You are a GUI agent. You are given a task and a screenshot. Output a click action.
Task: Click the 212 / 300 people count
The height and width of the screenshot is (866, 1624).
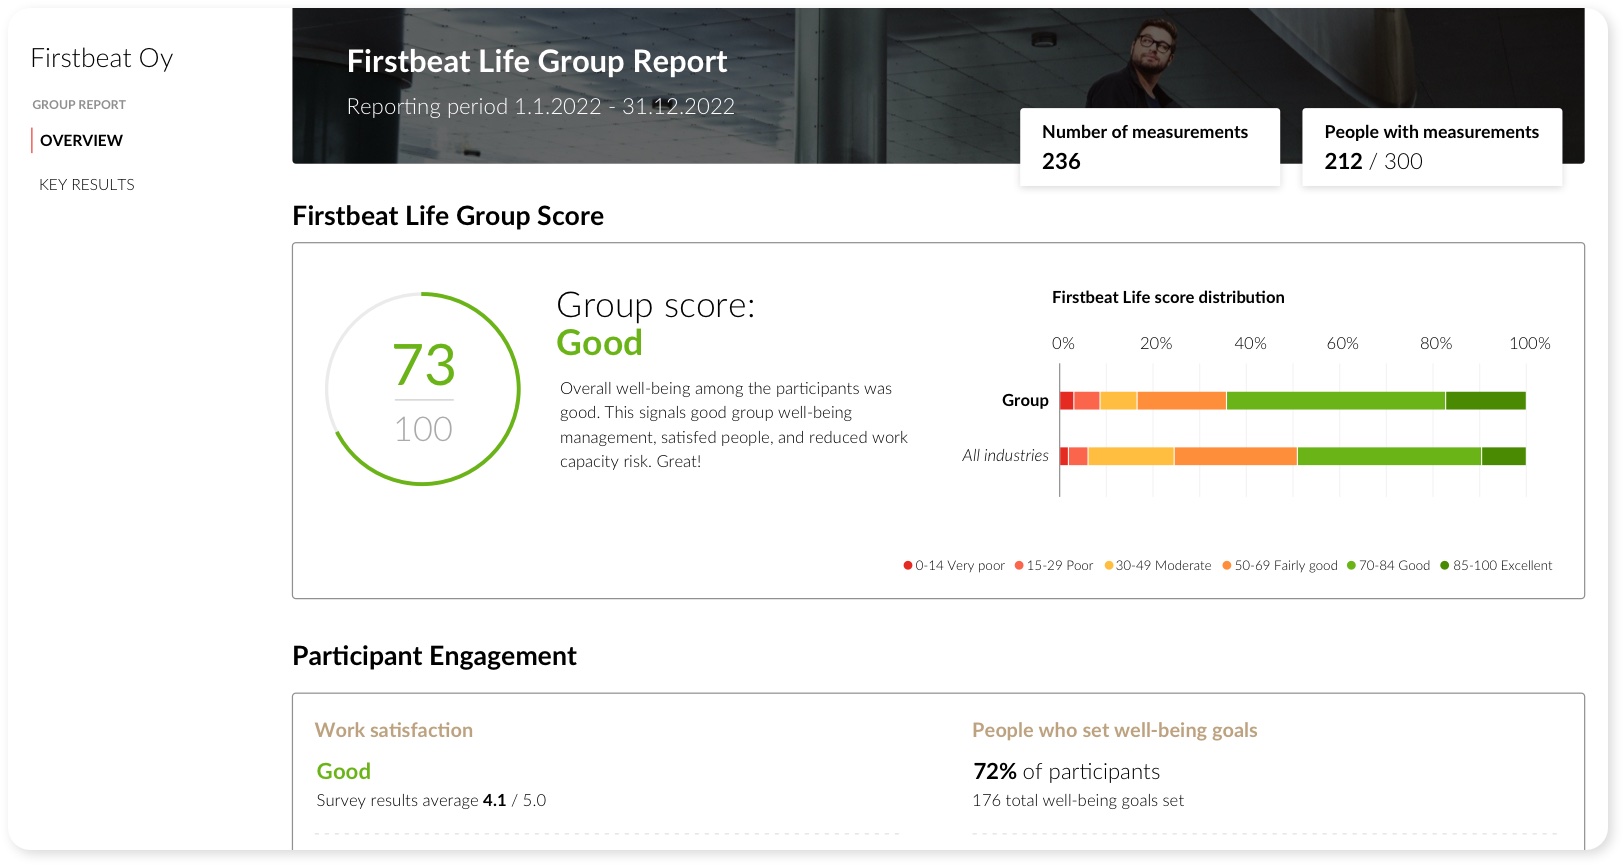click(x=1373, y=161)
